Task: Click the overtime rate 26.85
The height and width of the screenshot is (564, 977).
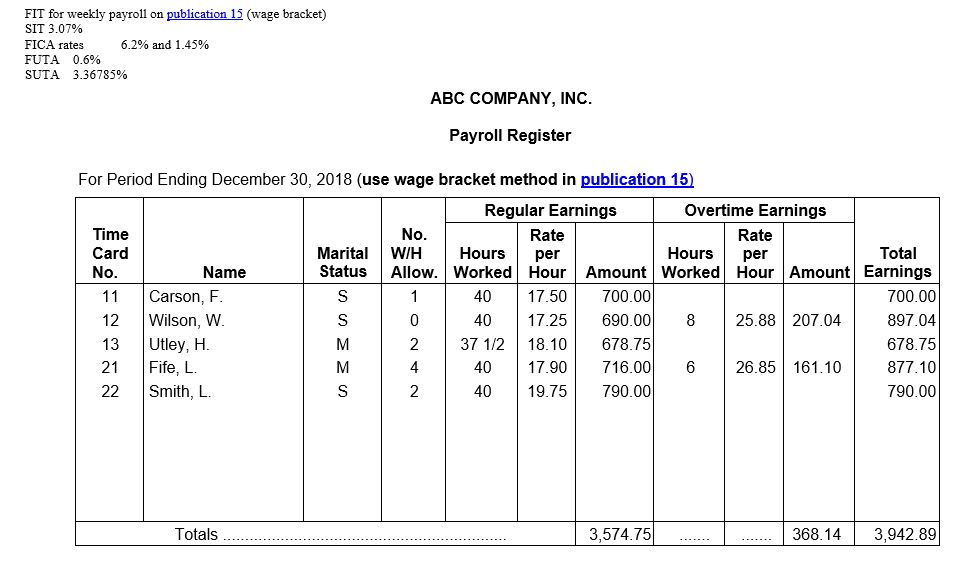Action: click(755, 368)
